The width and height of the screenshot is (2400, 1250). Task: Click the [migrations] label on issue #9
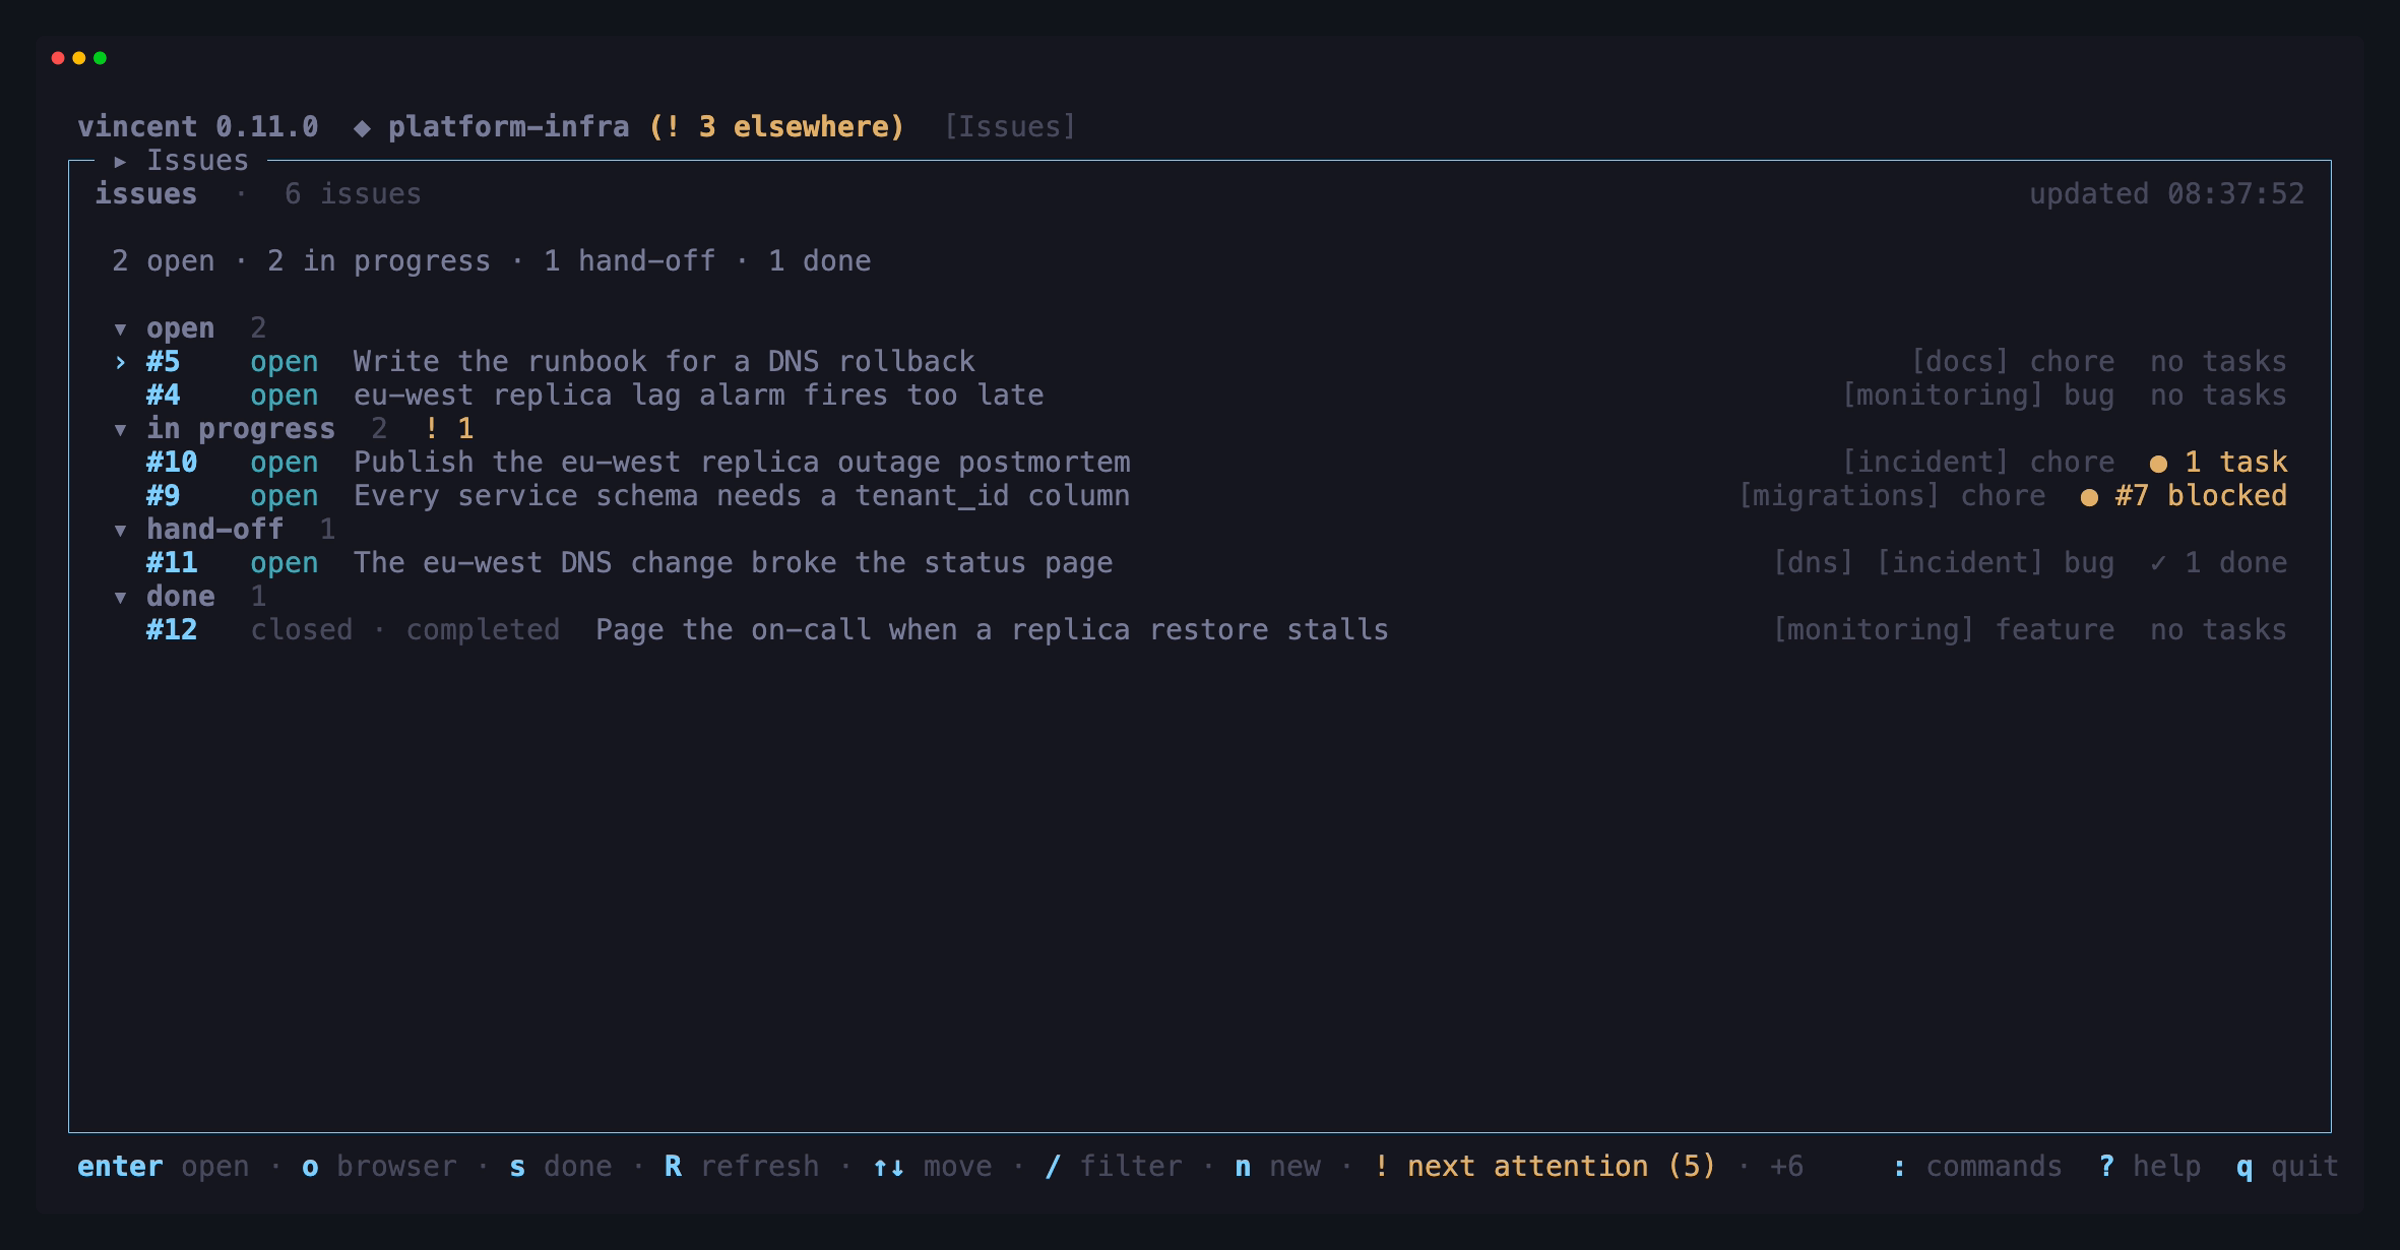click(x=1838, y=497)
